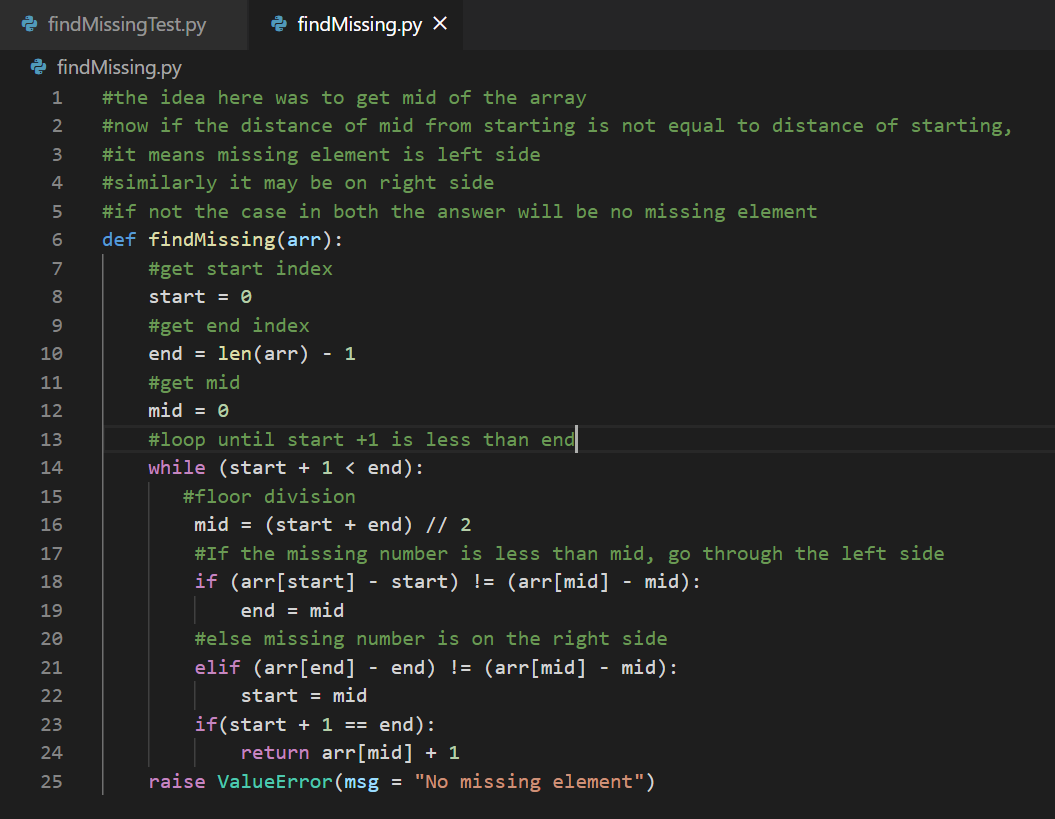Click the comment '#get mid'
1055x819 pixels.
click(x=194, y=383)
